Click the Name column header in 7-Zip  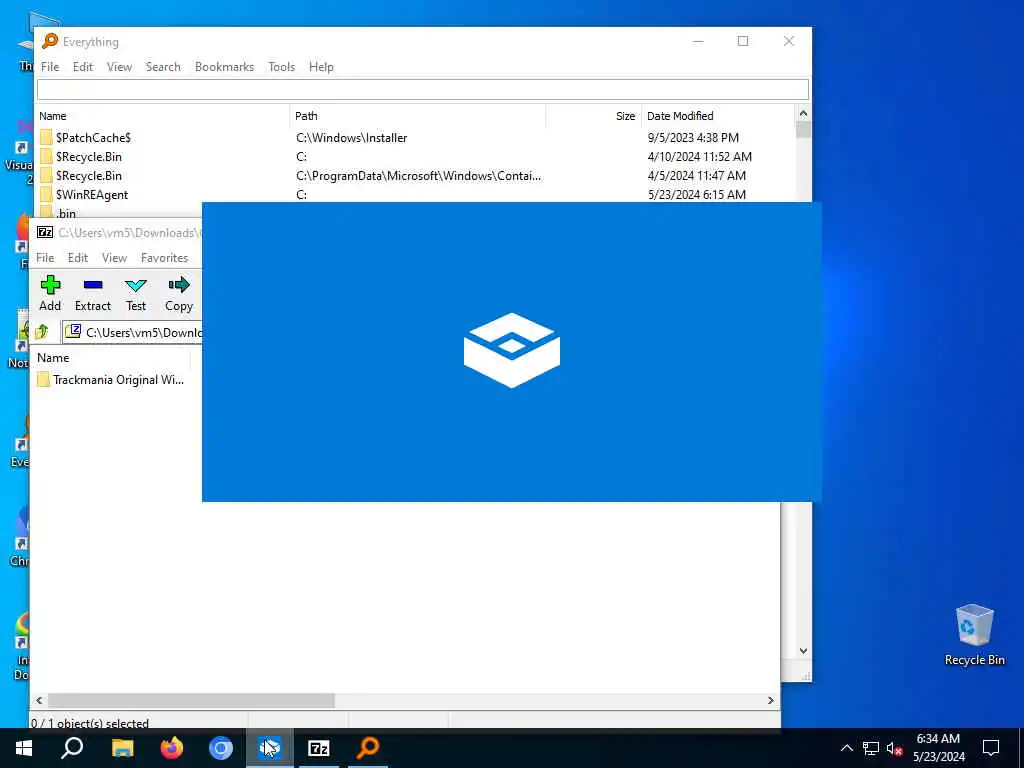(x=111, y=358)
